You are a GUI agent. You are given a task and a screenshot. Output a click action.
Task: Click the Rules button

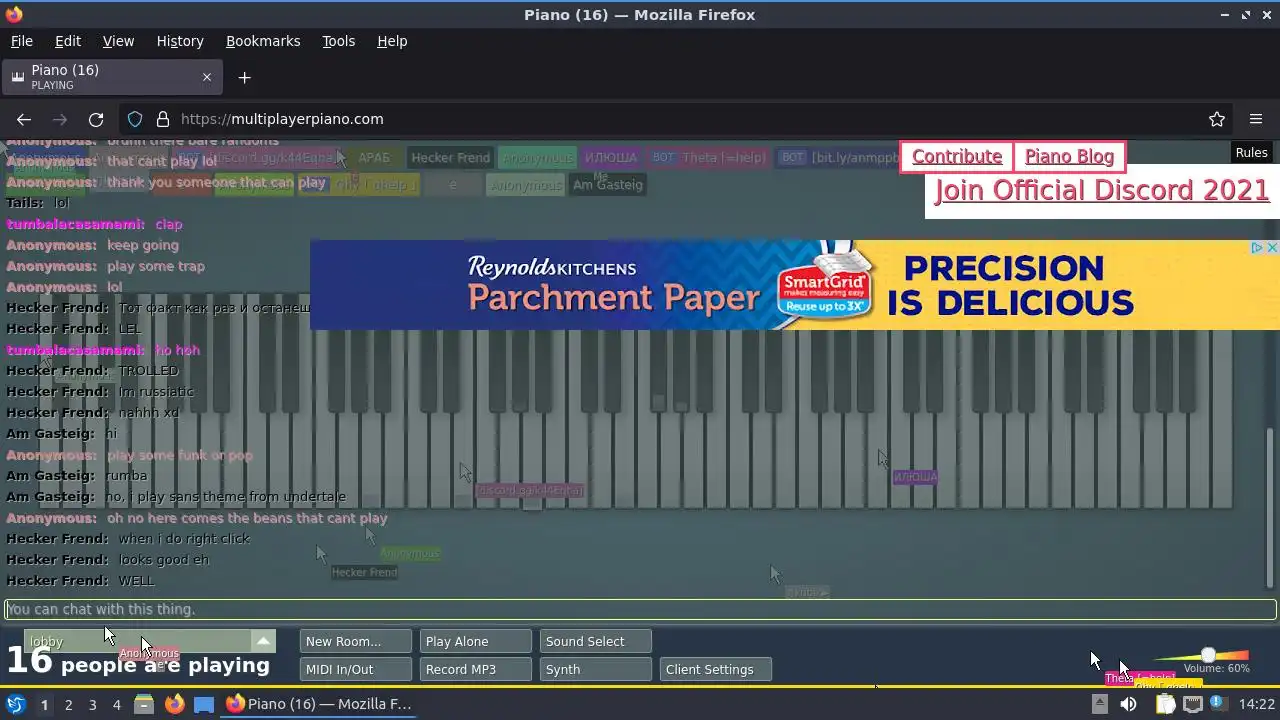[x=1251, y=153]
